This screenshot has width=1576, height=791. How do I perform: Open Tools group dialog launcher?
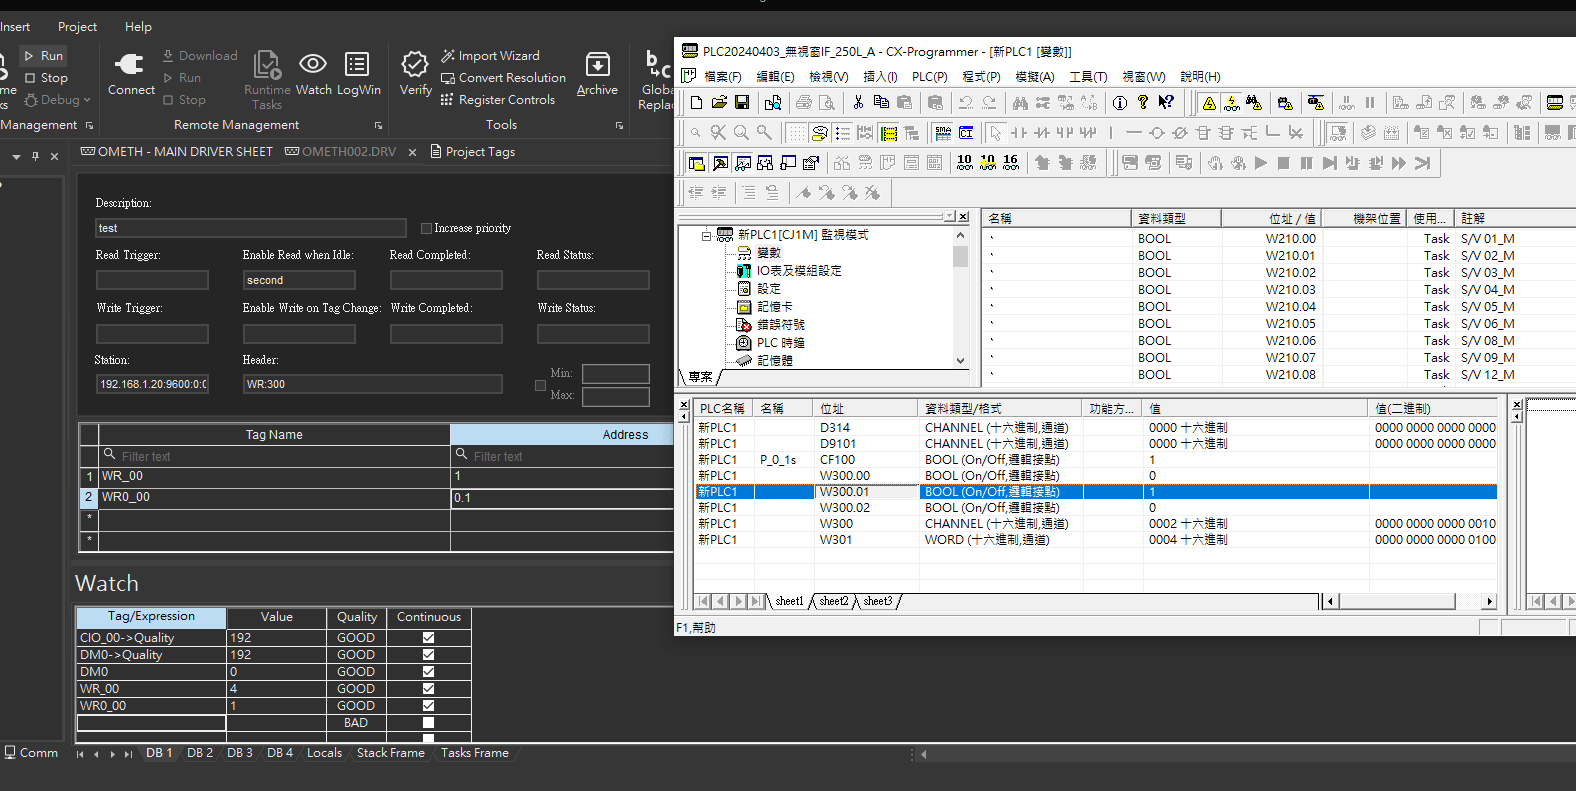point(619,126)
